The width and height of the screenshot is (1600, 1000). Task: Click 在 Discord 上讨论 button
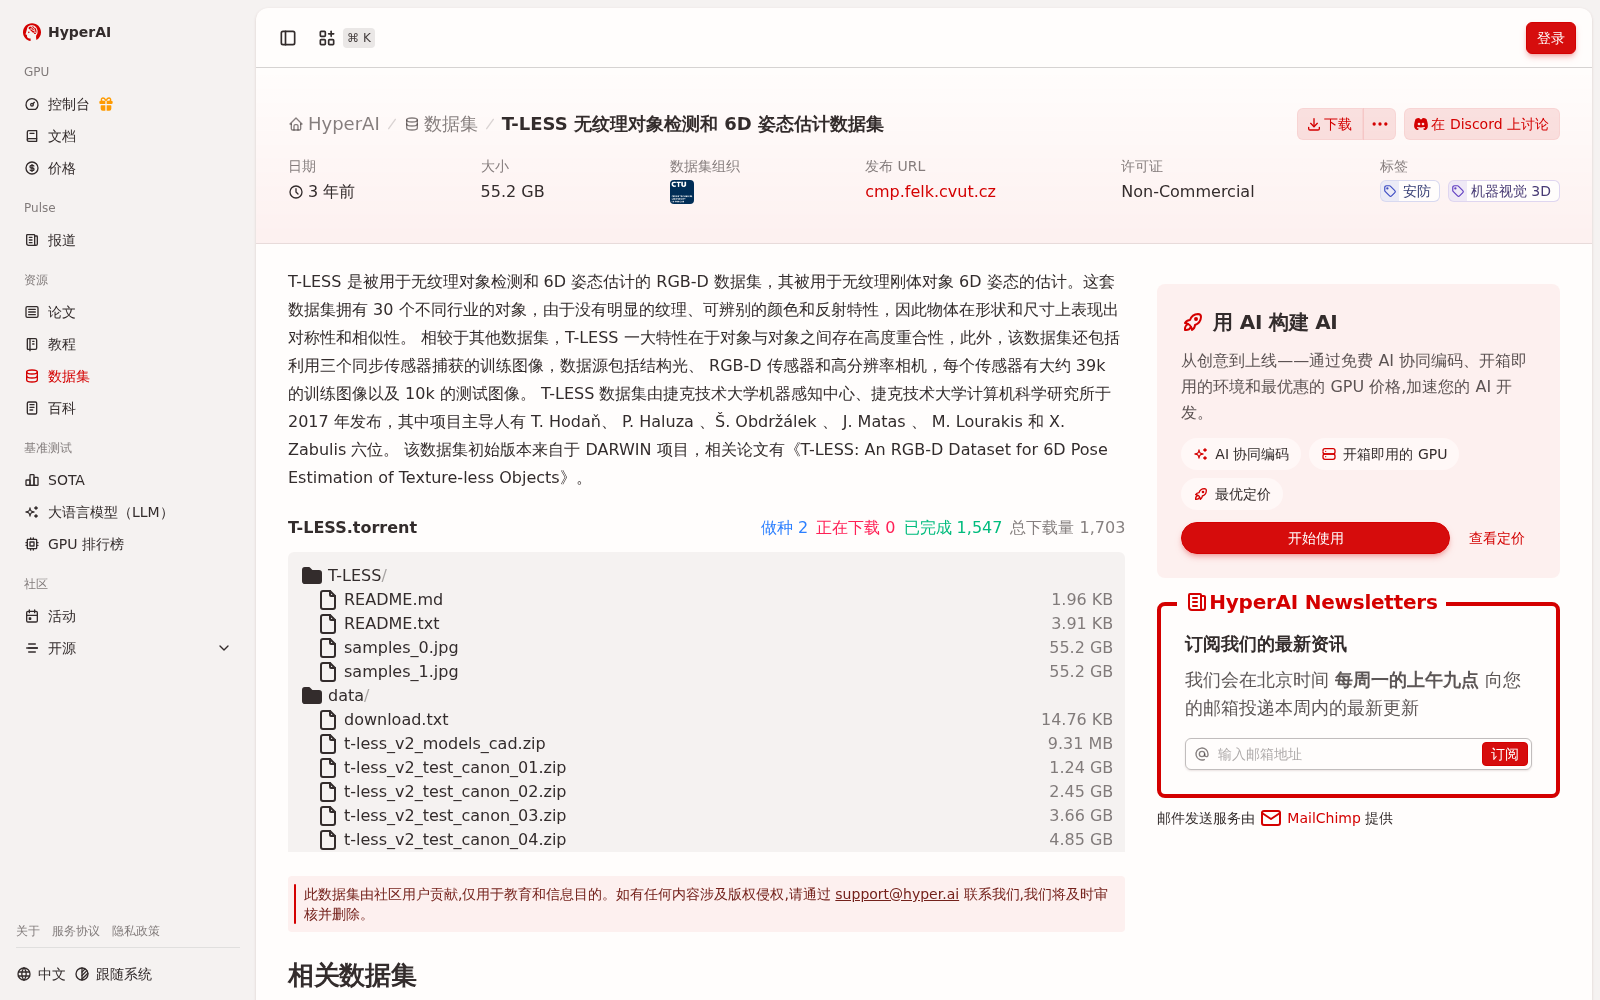pos(1481,124)
